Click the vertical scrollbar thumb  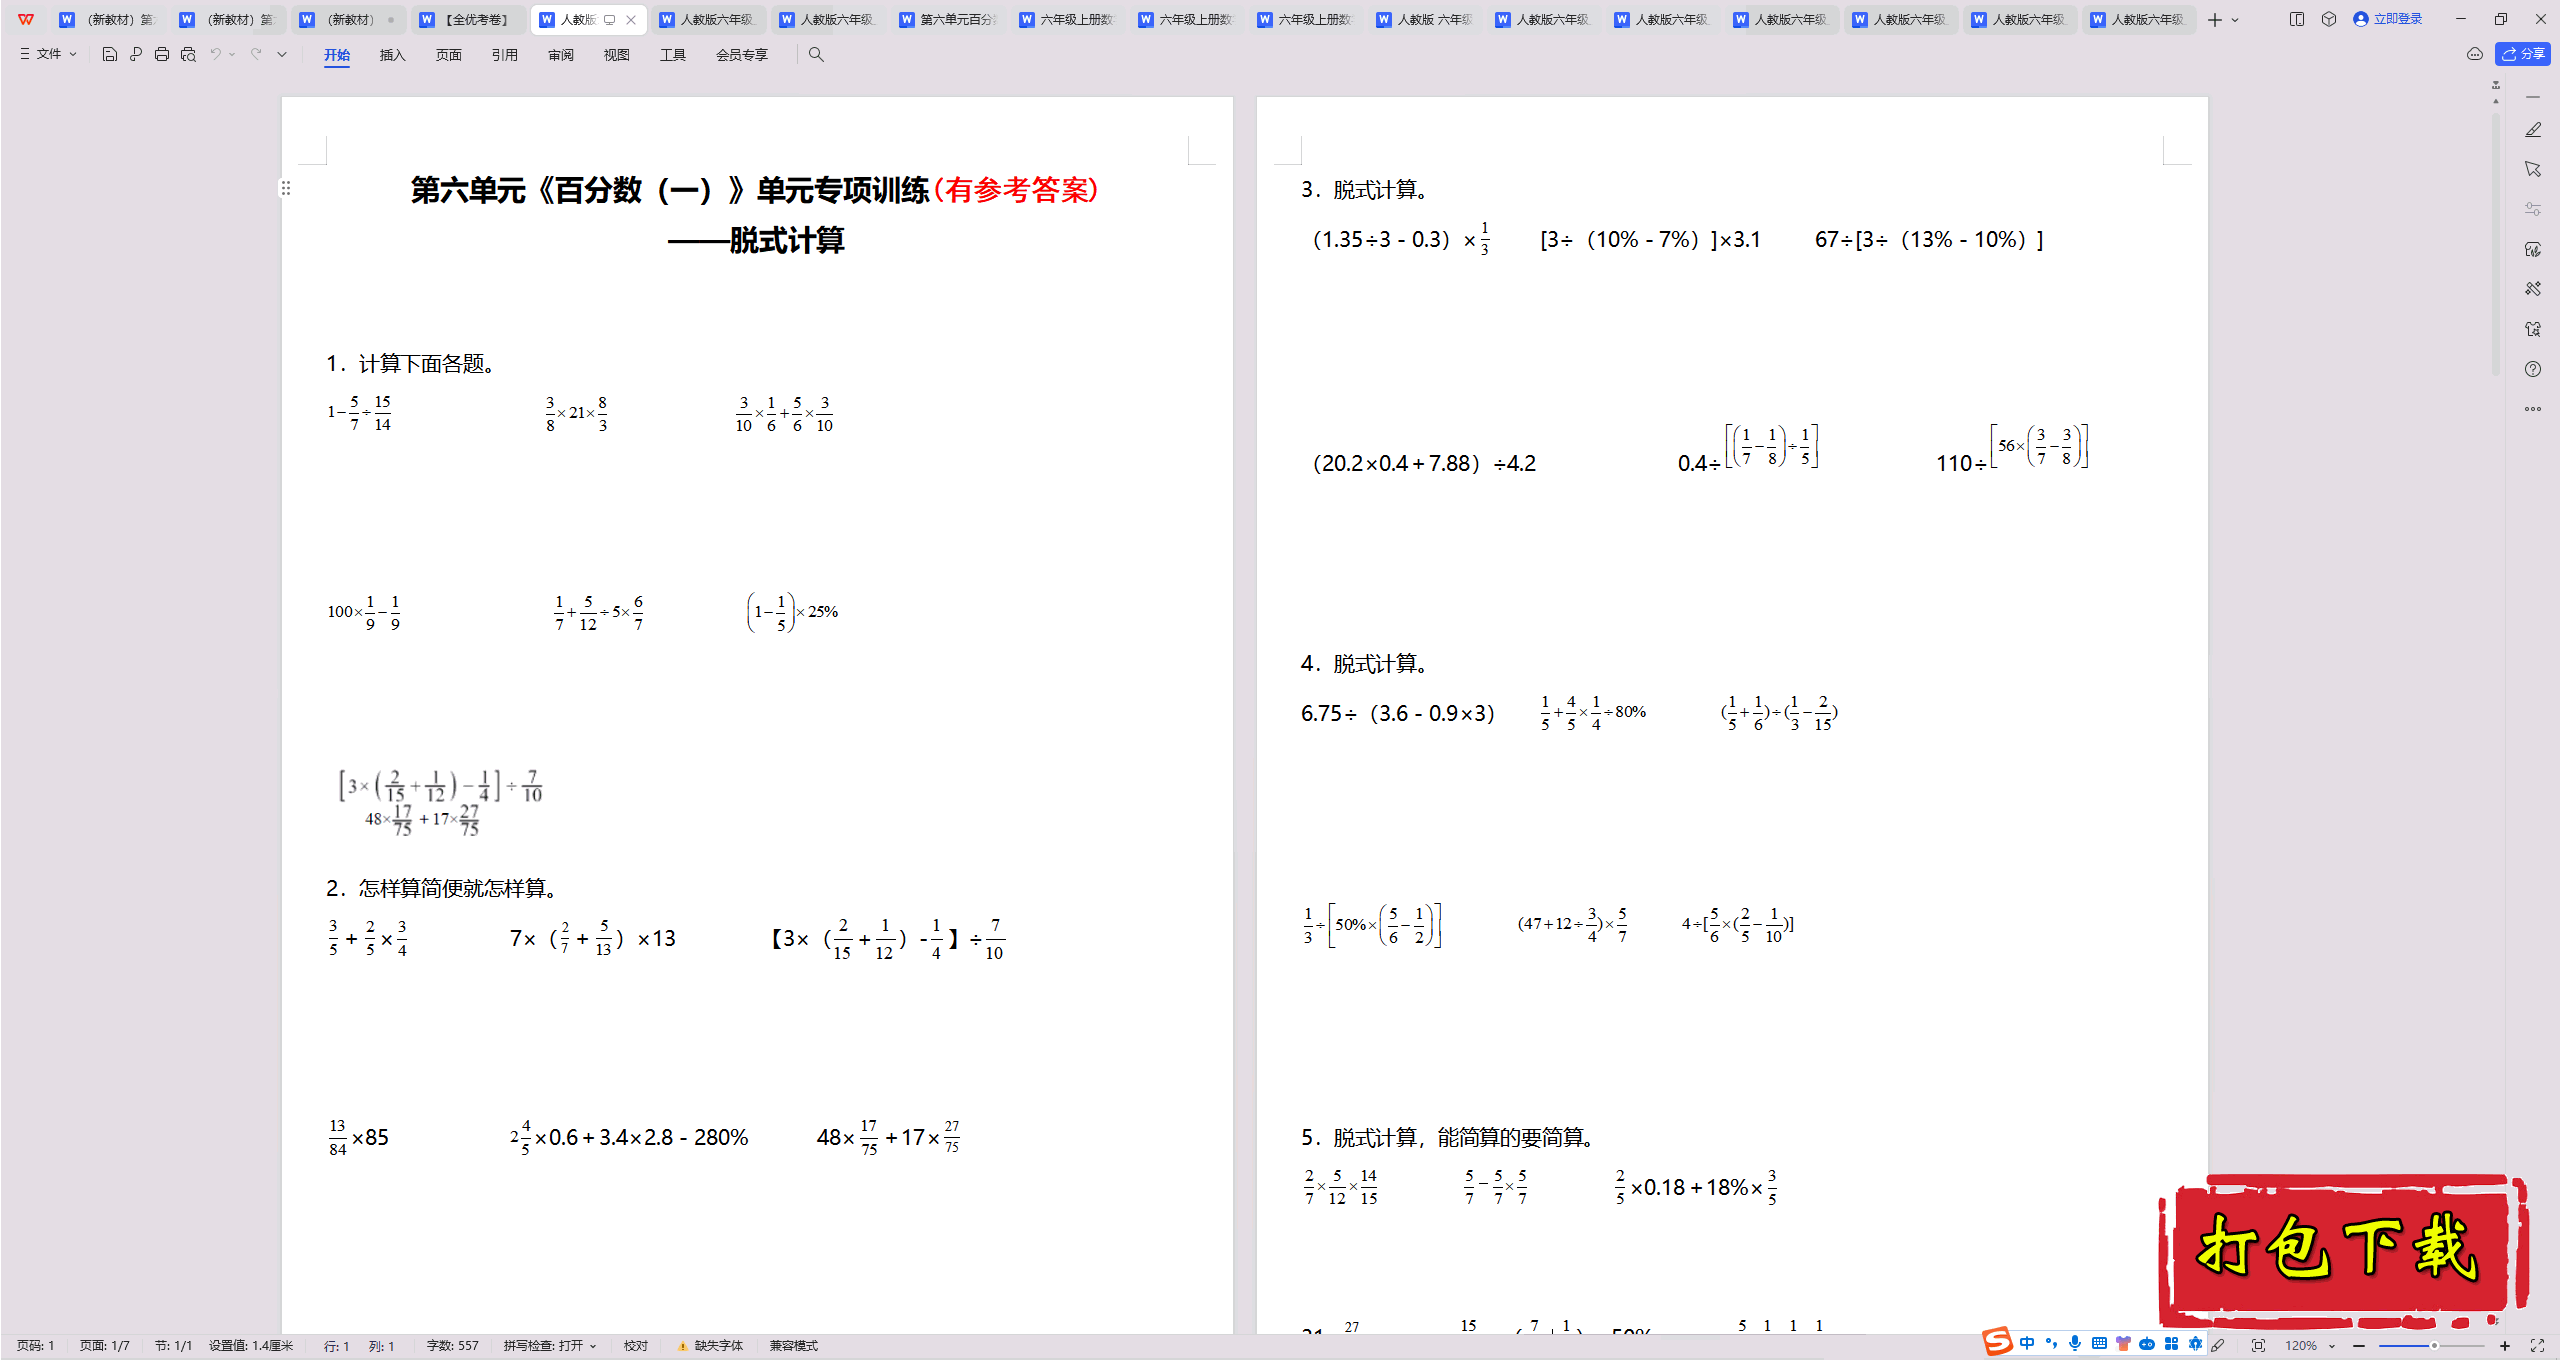(2496, 245)
